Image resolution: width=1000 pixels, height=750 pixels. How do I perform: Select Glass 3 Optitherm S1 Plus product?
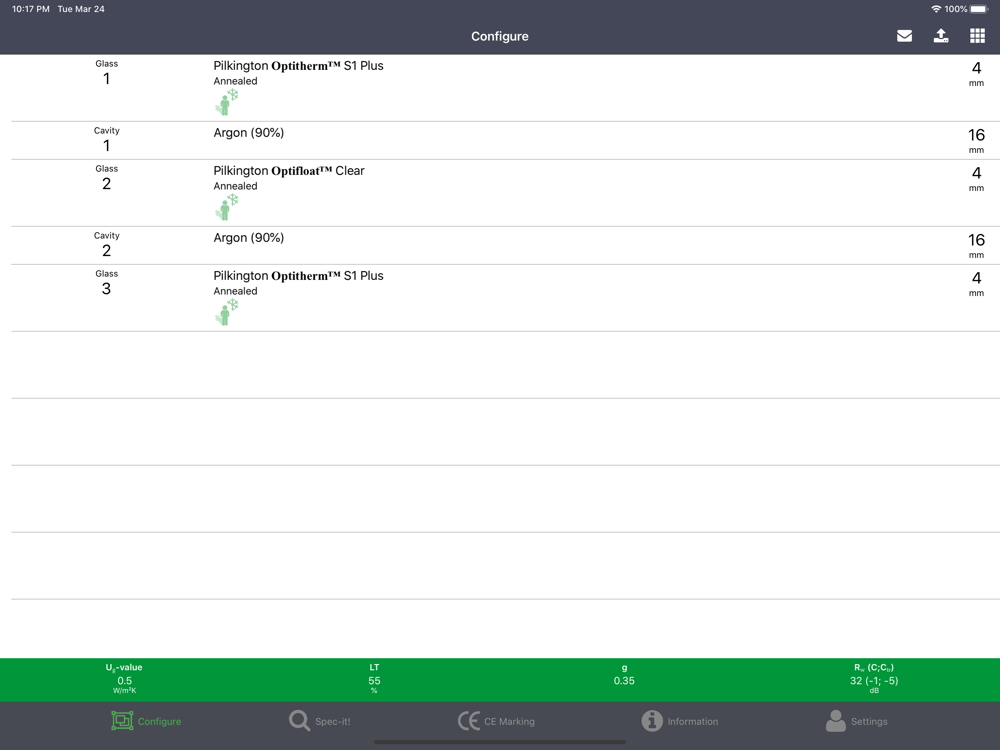tap(298, 276)
